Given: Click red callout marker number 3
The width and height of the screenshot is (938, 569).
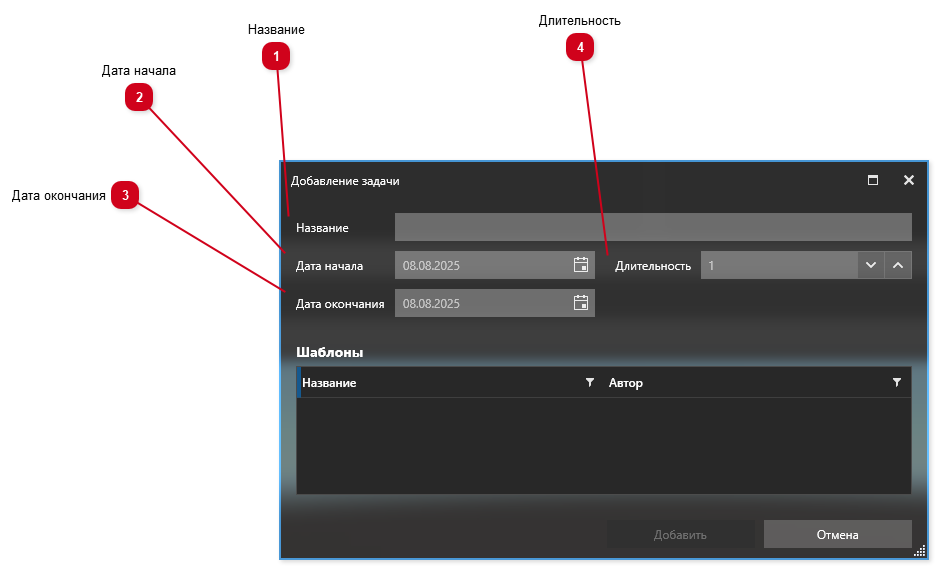Looking at the screenshot, I should point(125,195).
